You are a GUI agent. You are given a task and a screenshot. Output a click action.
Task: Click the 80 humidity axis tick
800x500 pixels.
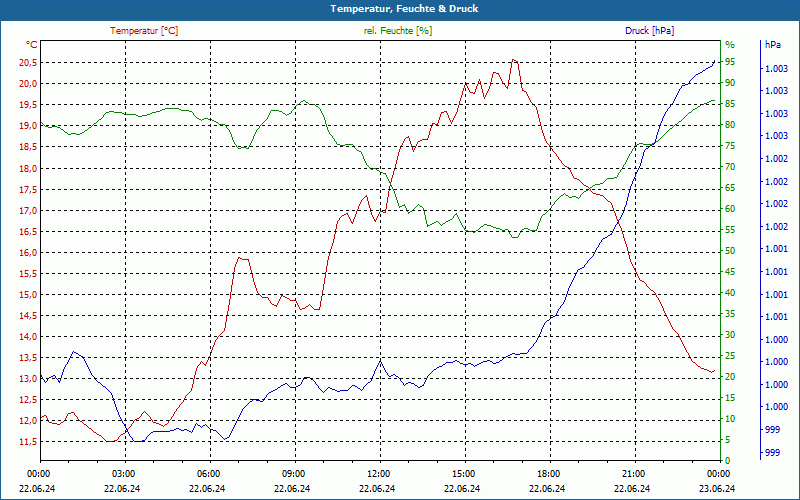[x=730, y=124]
